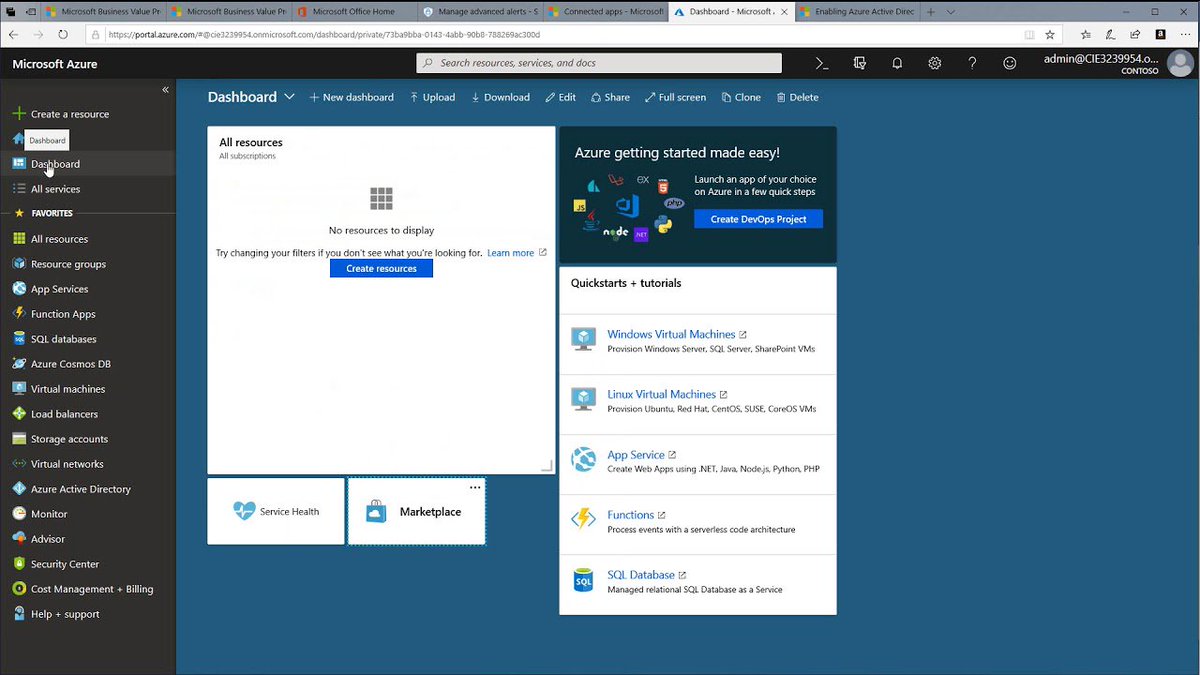Screen dimensions: 1200x675
Task: Click the Security Center shield icon
Action: [x=19, y=564]
